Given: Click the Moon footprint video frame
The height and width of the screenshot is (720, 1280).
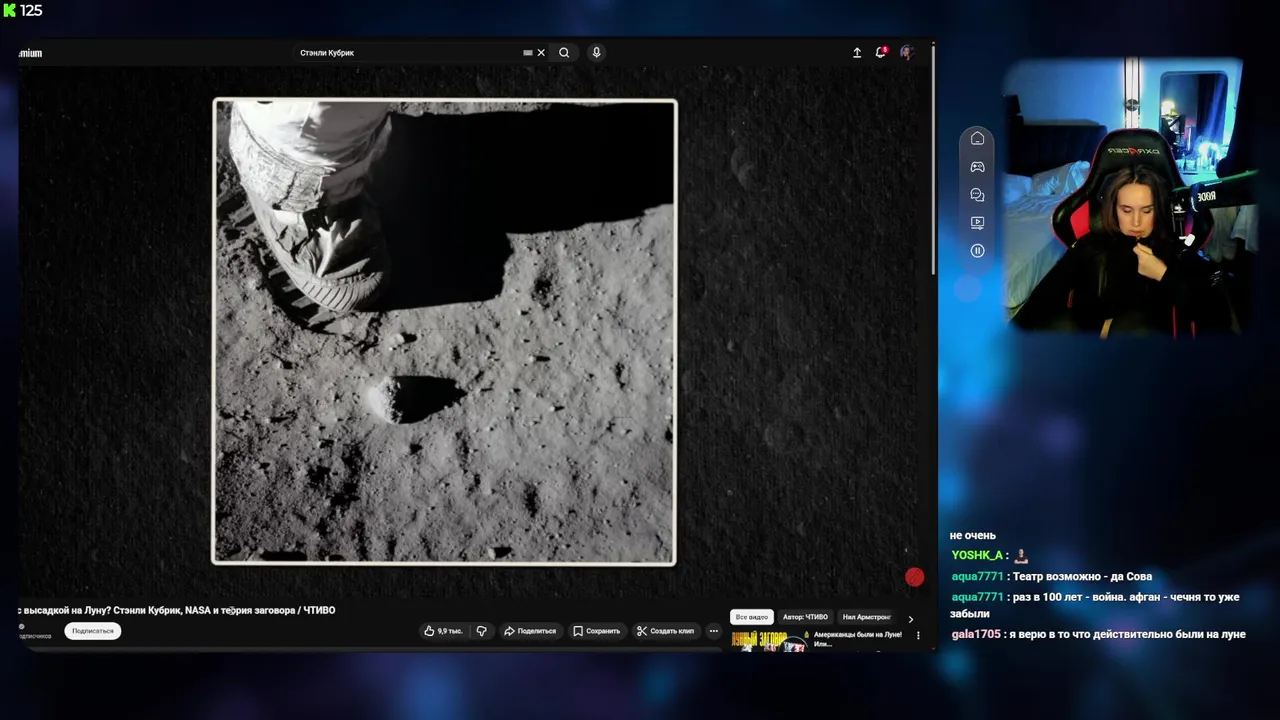Looking at the screenshot, I should point(444,332).
